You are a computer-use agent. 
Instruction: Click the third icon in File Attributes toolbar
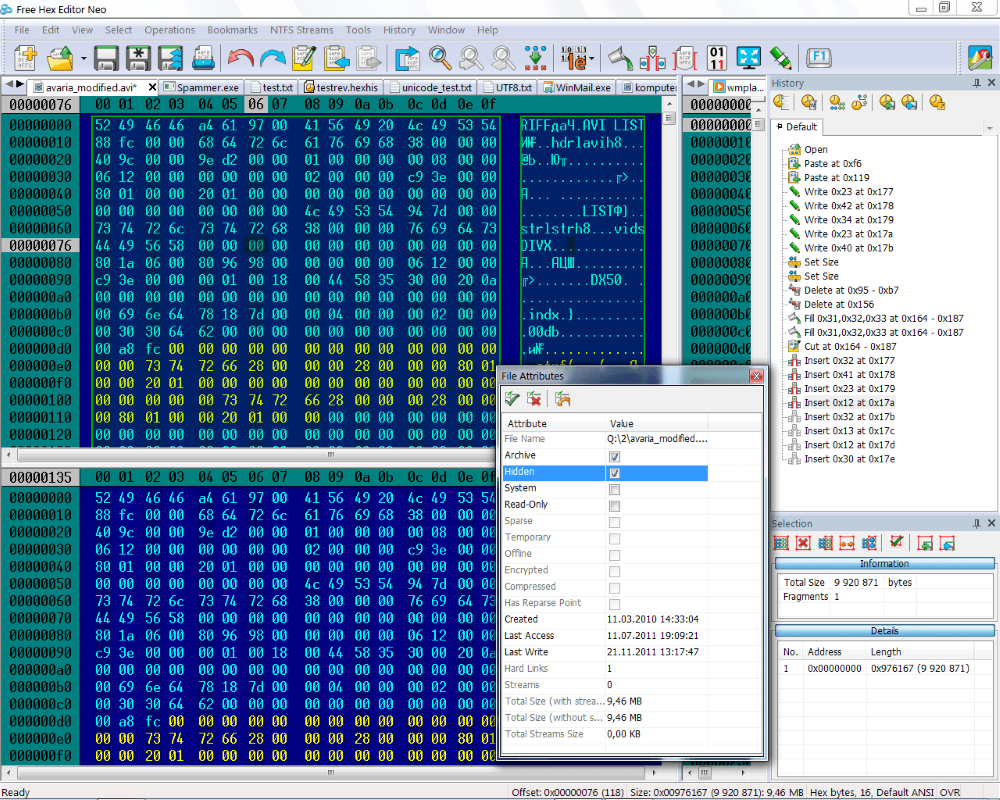point(562,399)
